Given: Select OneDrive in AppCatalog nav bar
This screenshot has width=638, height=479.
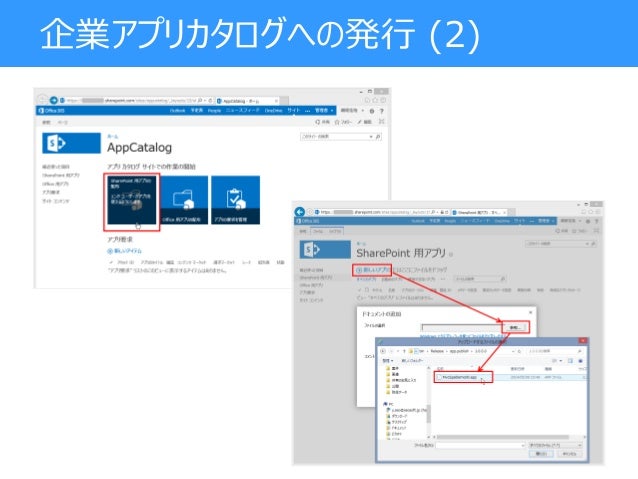Looking at the screenshot, I should point(273,111).
